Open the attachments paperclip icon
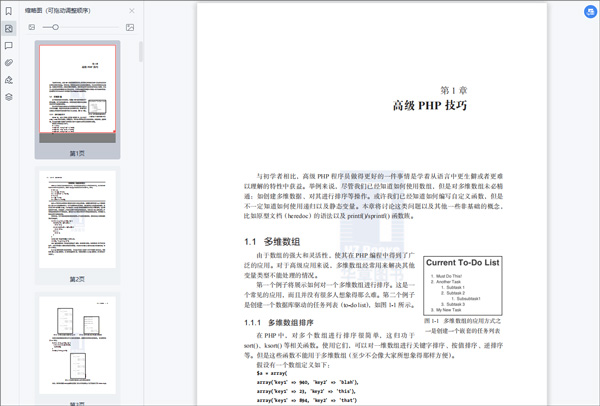600x406 pixels. [x=8, y=63]
